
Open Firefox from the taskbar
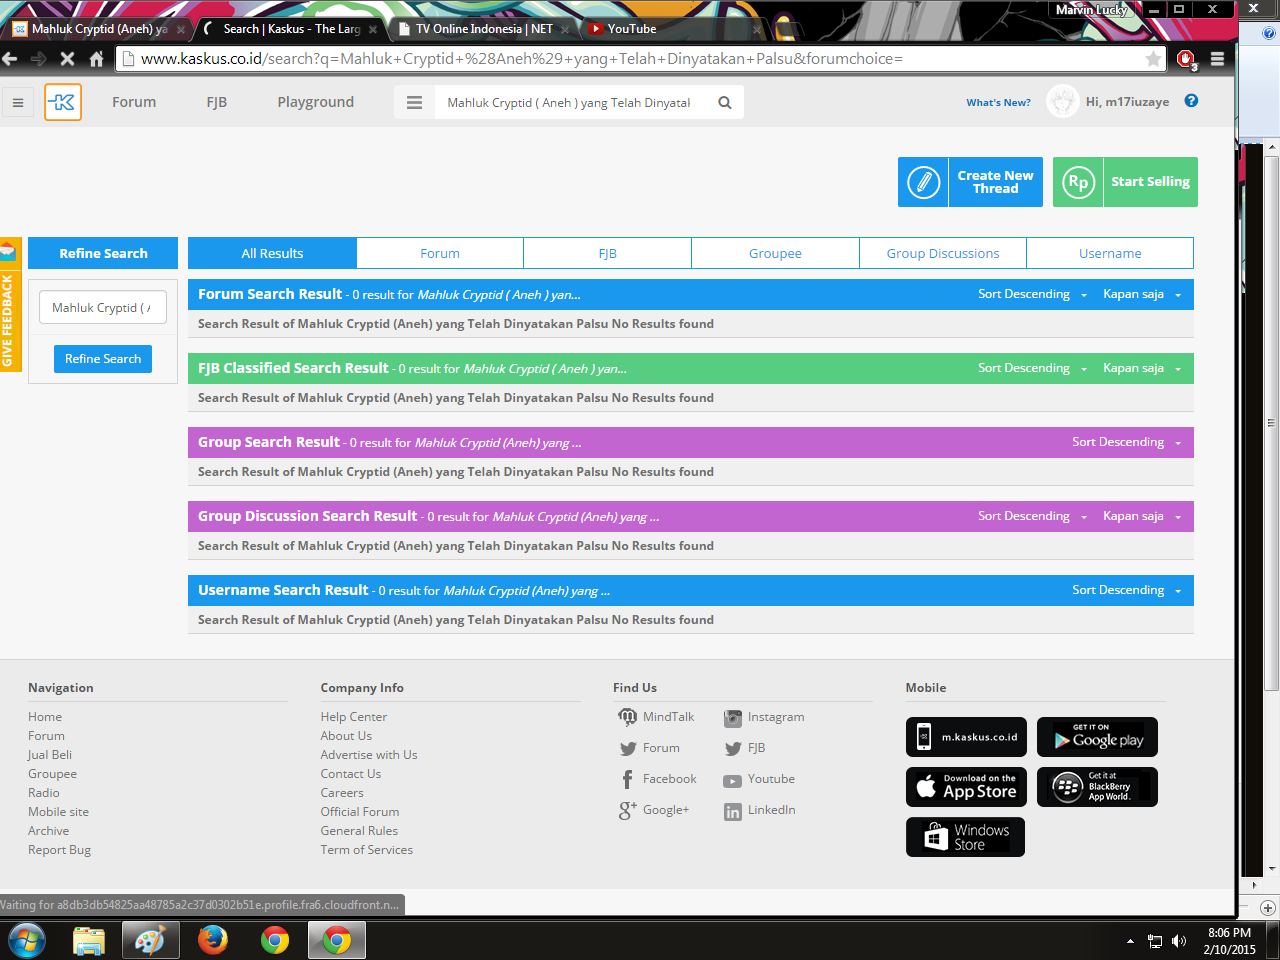(213, 940)
